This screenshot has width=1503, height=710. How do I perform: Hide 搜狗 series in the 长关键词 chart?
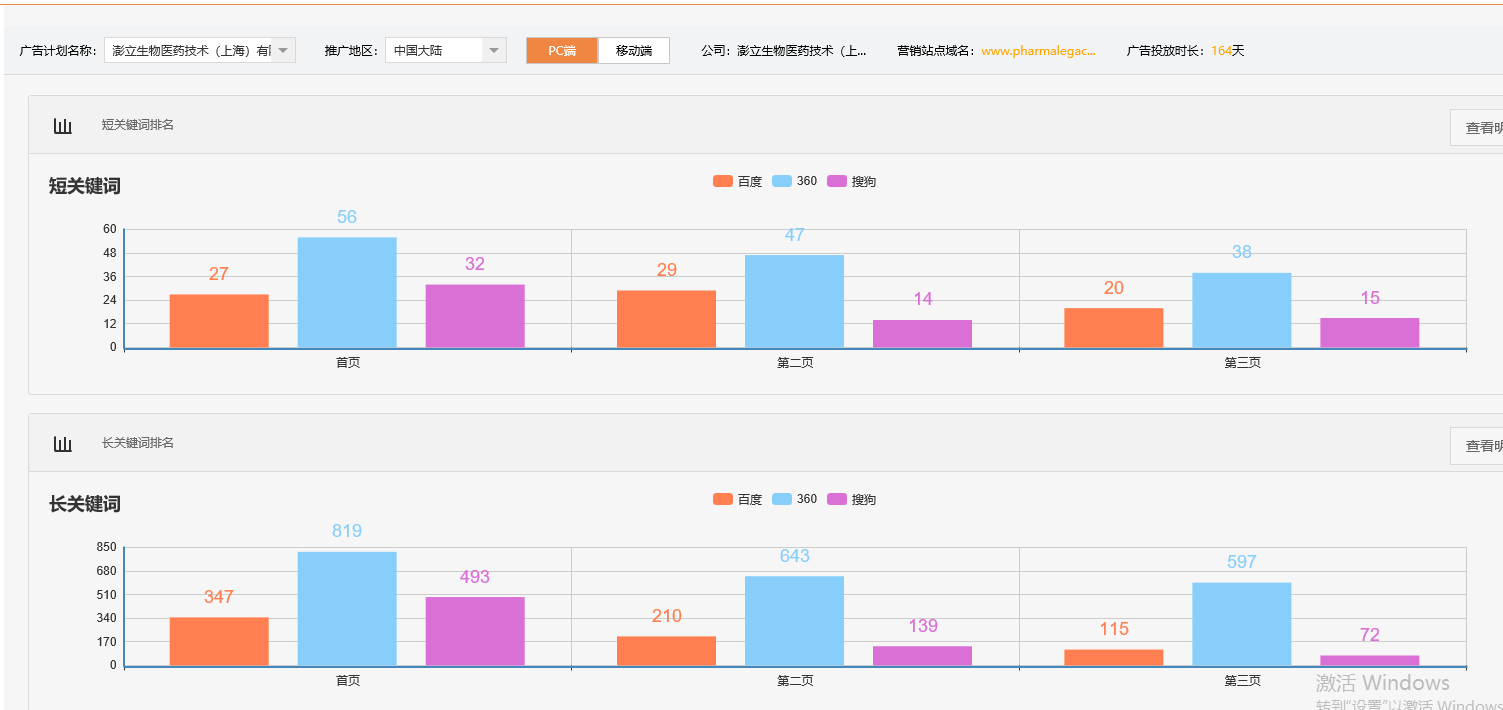click(851, 500)
